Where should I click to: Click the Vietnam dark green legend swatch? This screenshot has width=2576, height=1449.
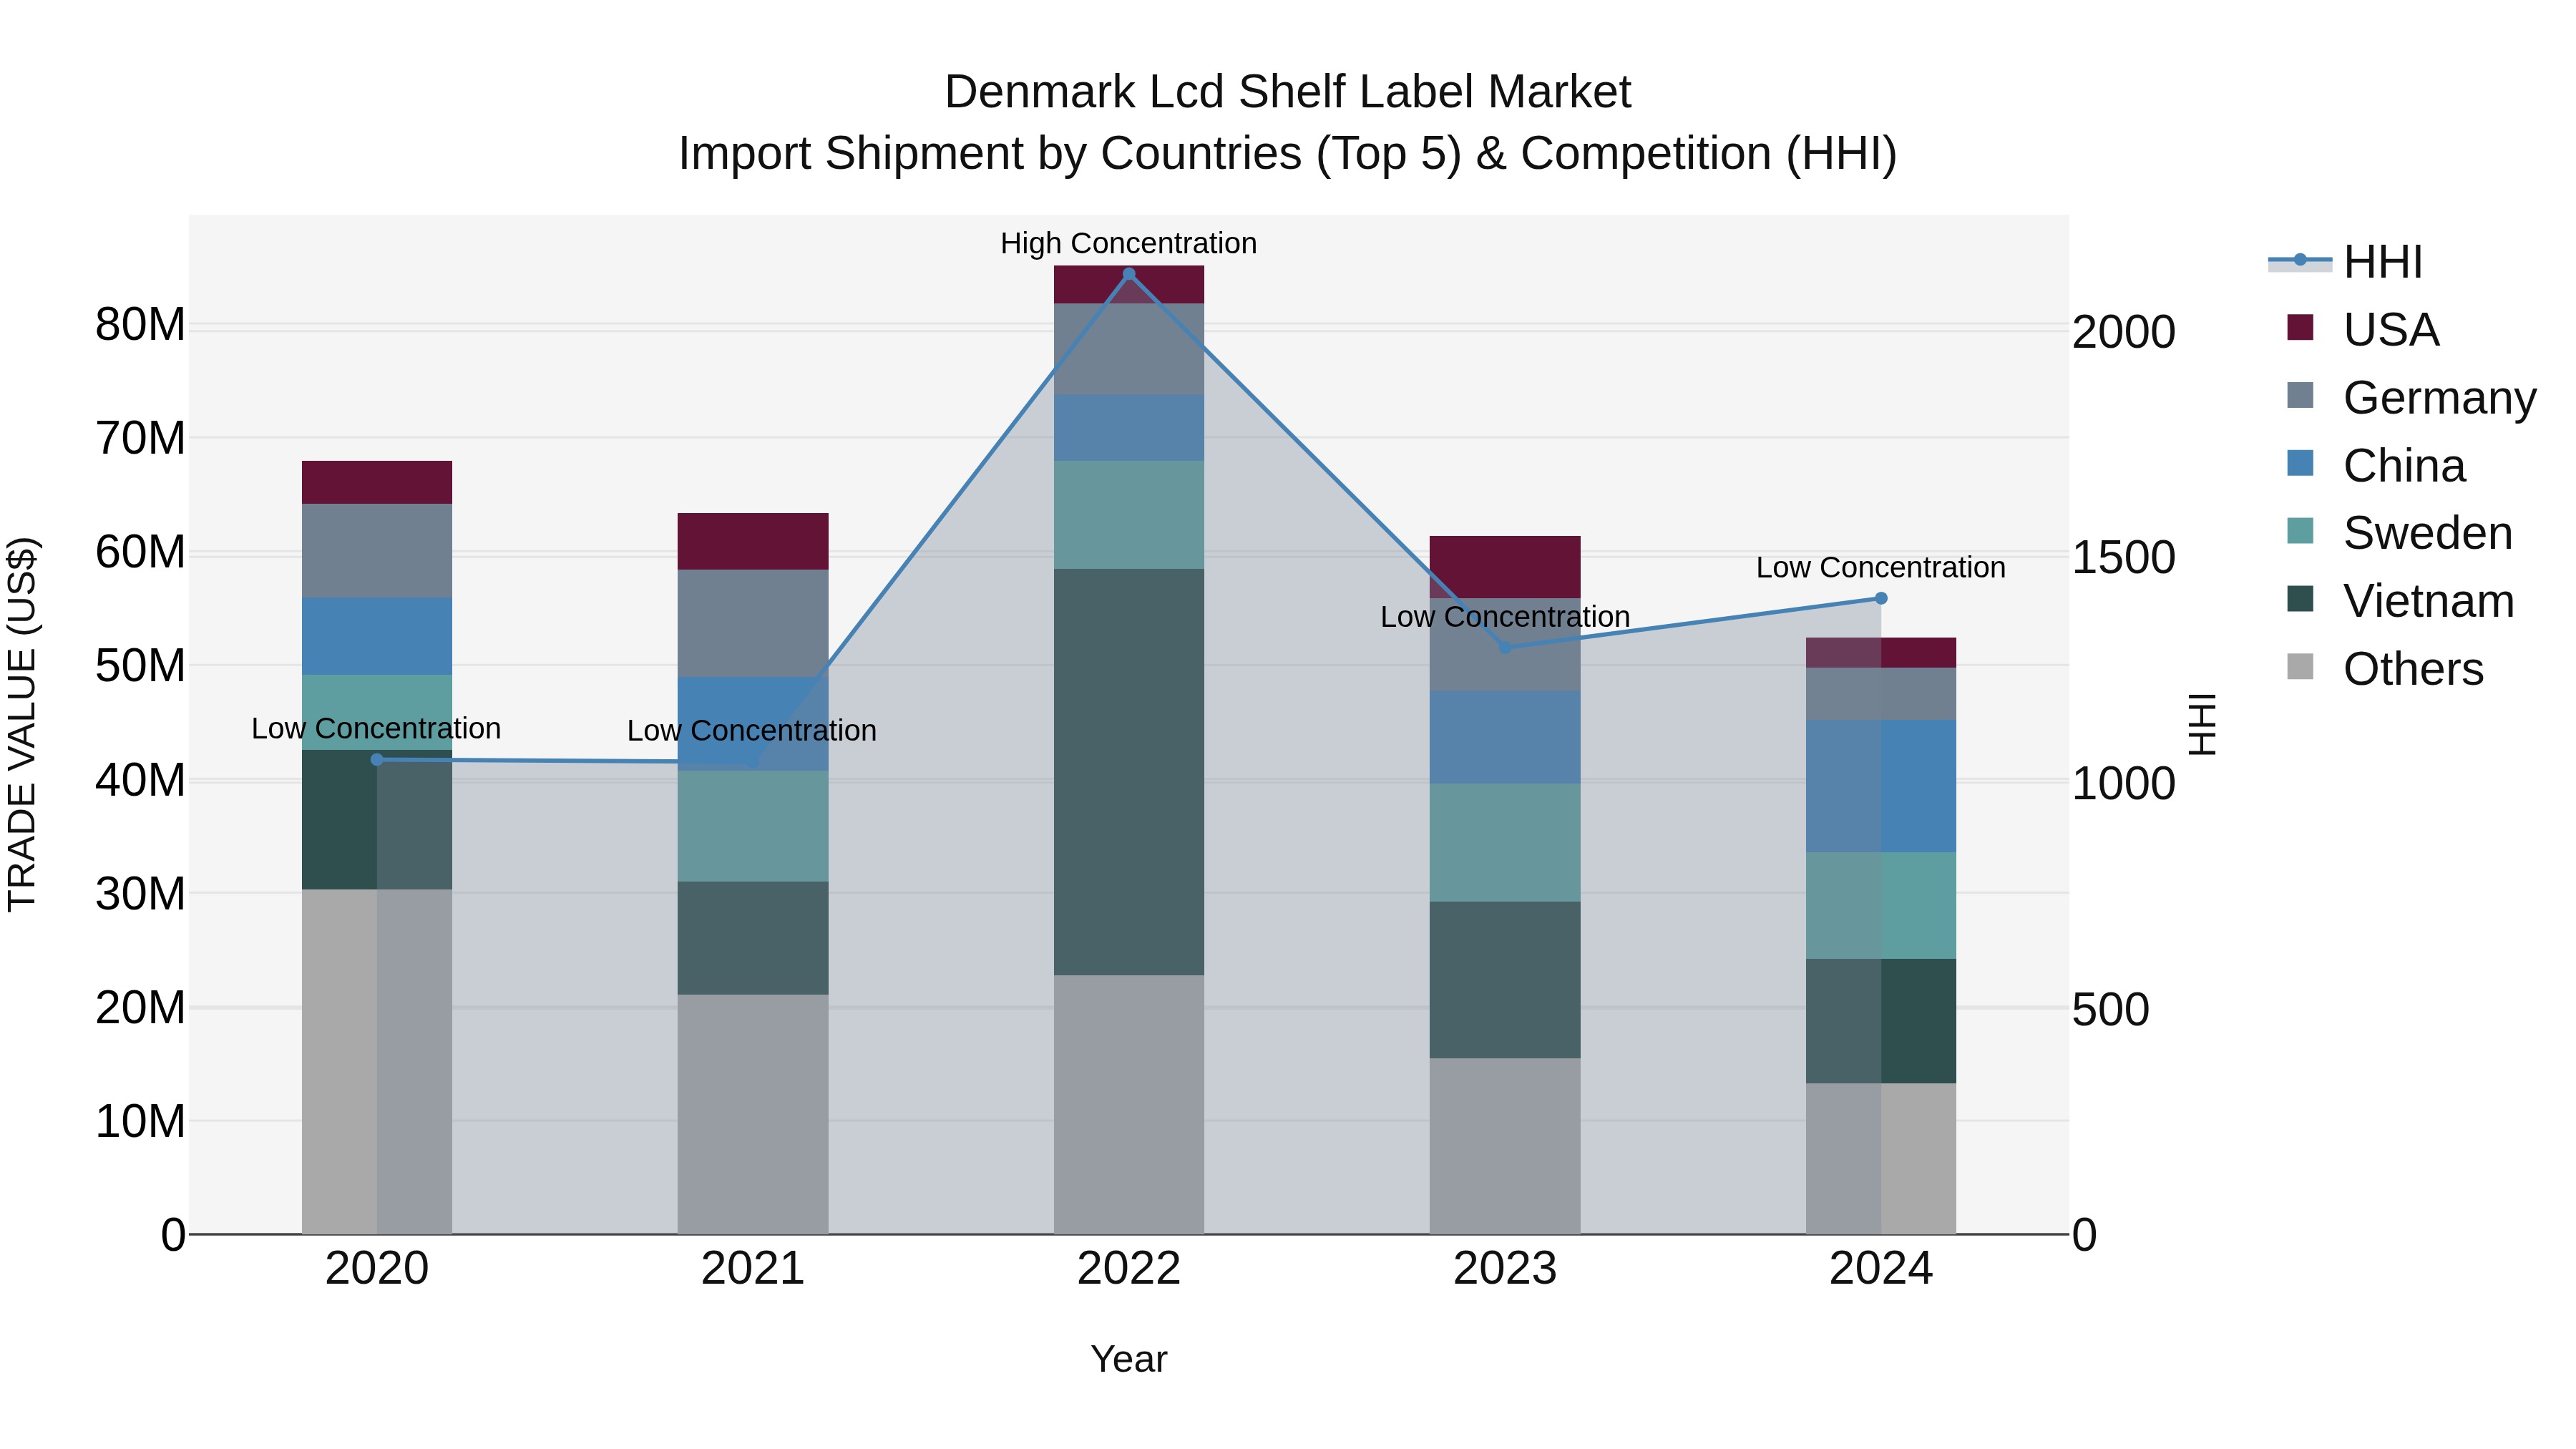click(x=2300, y=598)
